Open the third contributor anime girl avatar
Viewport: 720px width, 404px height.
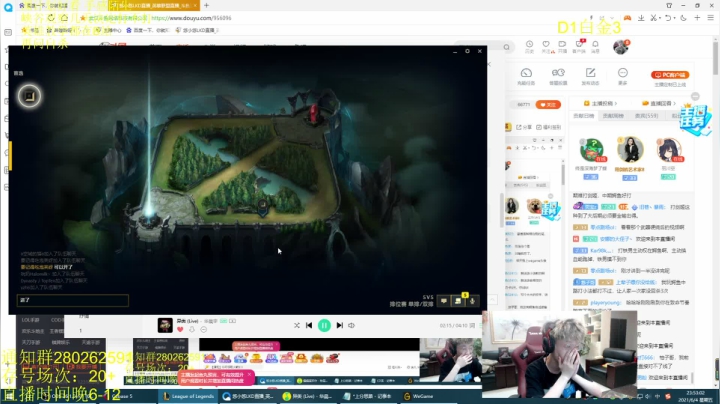(669, 149)
